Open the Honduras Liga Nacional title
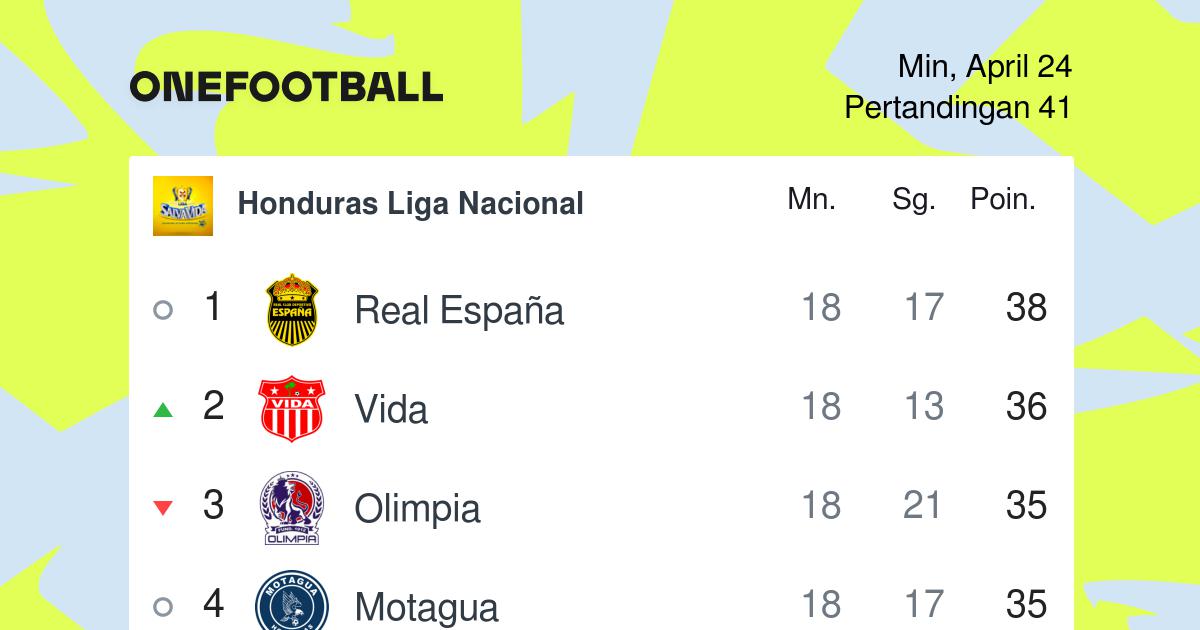This screenshot has width=1200, height=630. [x=410, y=204]
